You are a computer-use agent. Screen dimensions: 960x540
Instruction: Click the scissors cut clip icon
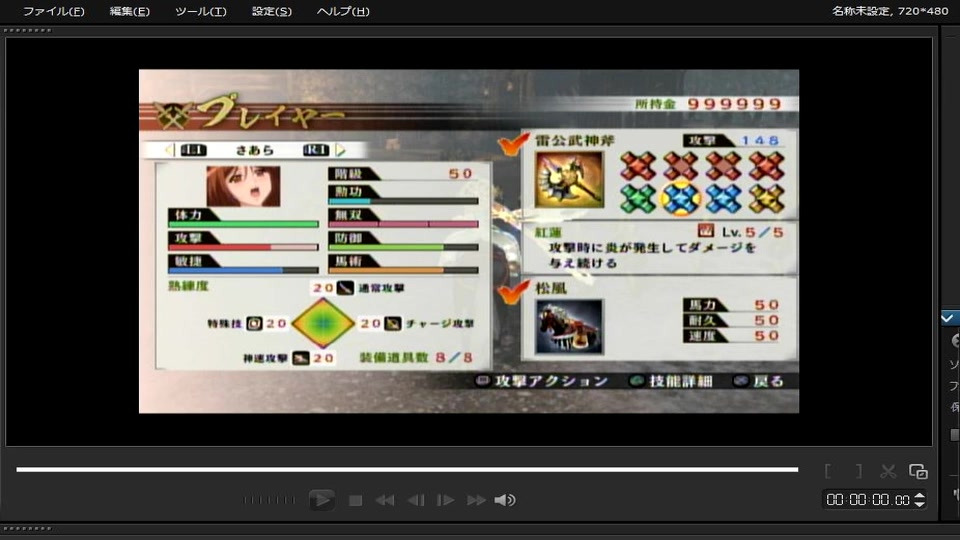point(888,471)
